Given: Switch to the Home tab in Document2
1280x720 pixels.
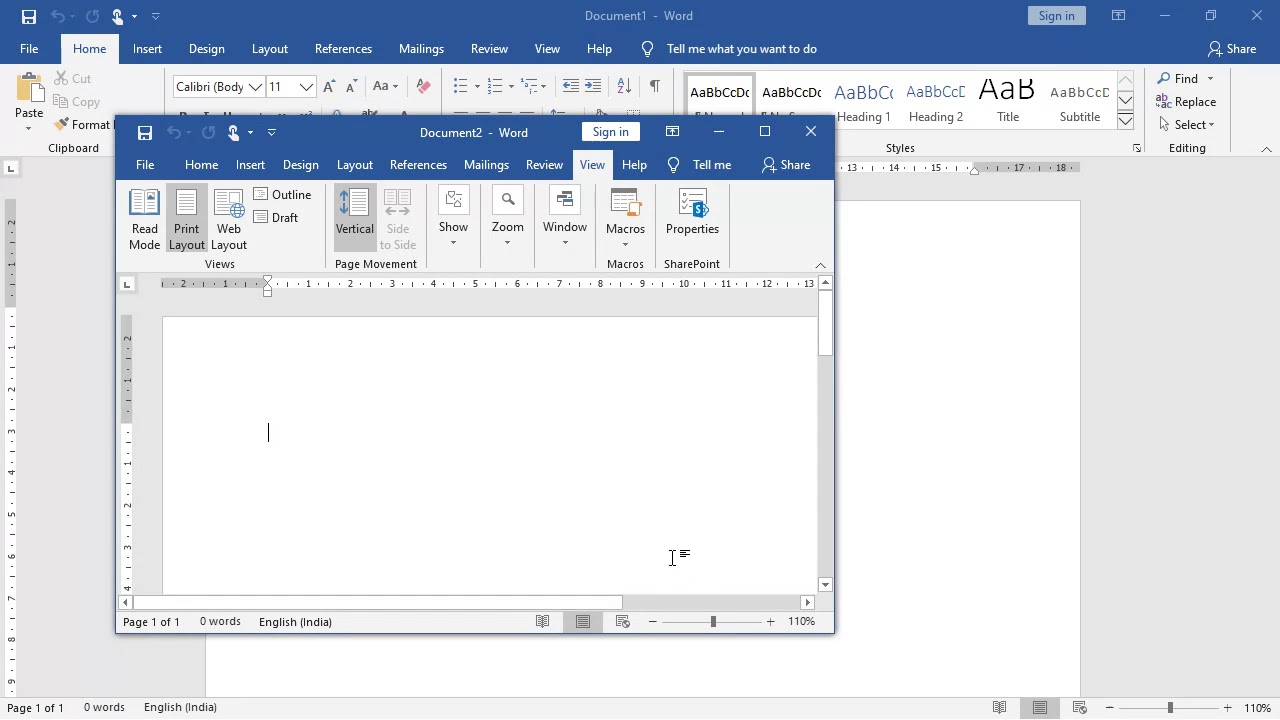Looking at the screenshot, I should [201, 165].
